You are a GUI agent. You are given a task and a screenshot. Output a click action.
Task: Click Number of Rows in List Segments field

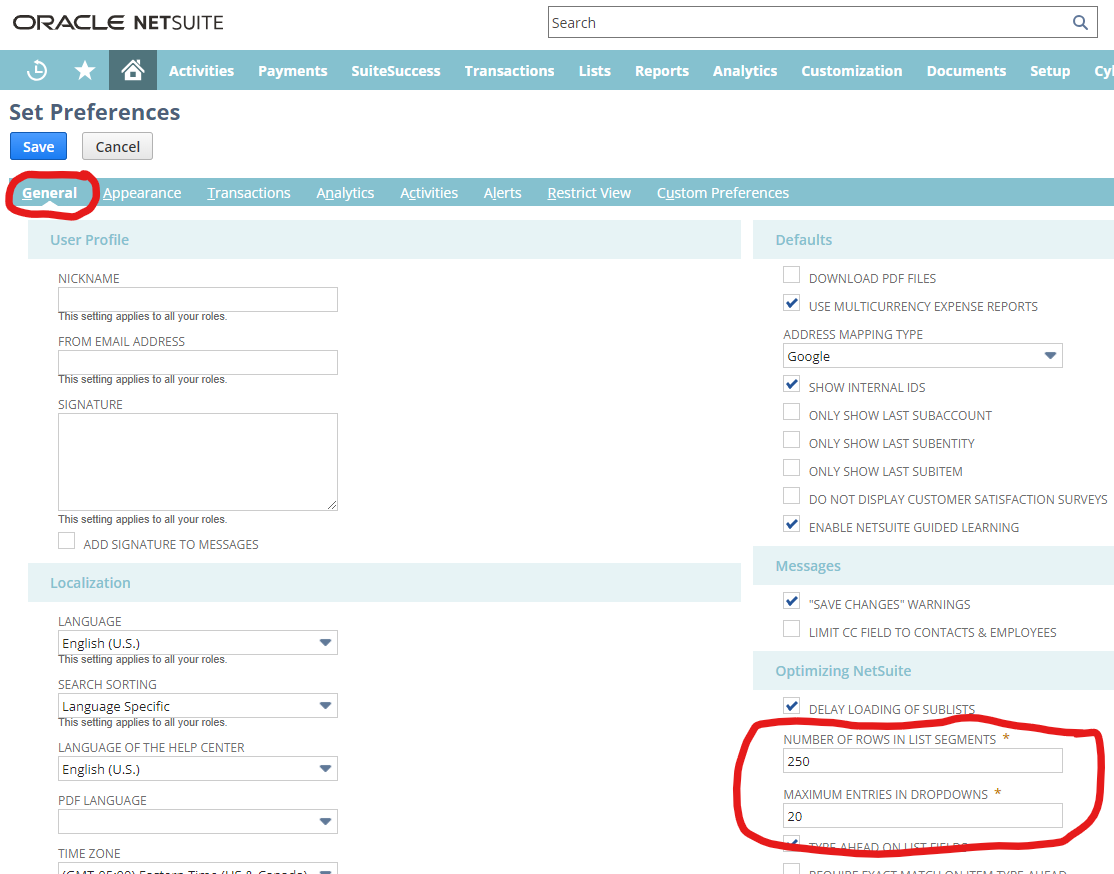pyautogui.click(x=922, y=760)
